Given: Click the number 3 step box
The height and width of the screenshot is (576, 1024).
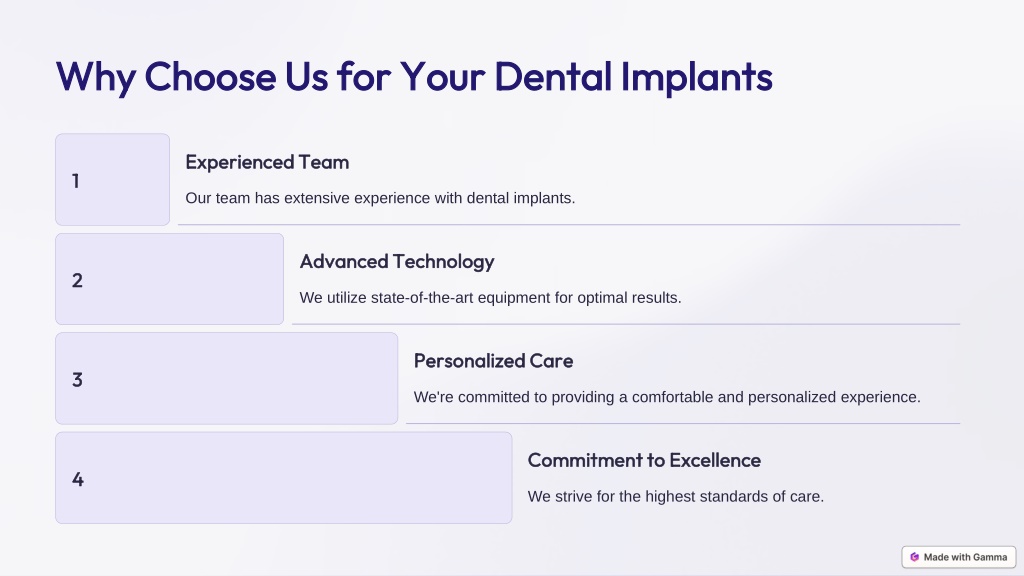Looking at the screenshot, I should click(227, 378).
